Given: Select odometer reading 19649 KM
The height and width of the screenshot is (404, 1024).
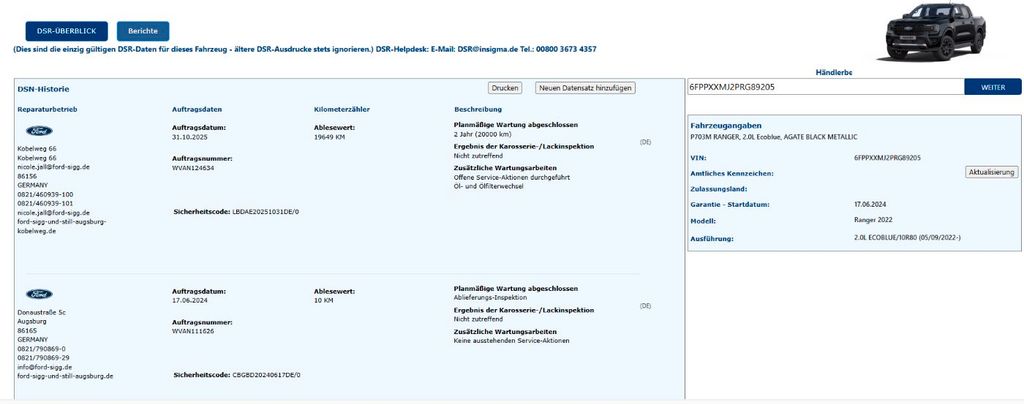Looking at the screenshot, I should pyautogui.click(x=332, y=137).
